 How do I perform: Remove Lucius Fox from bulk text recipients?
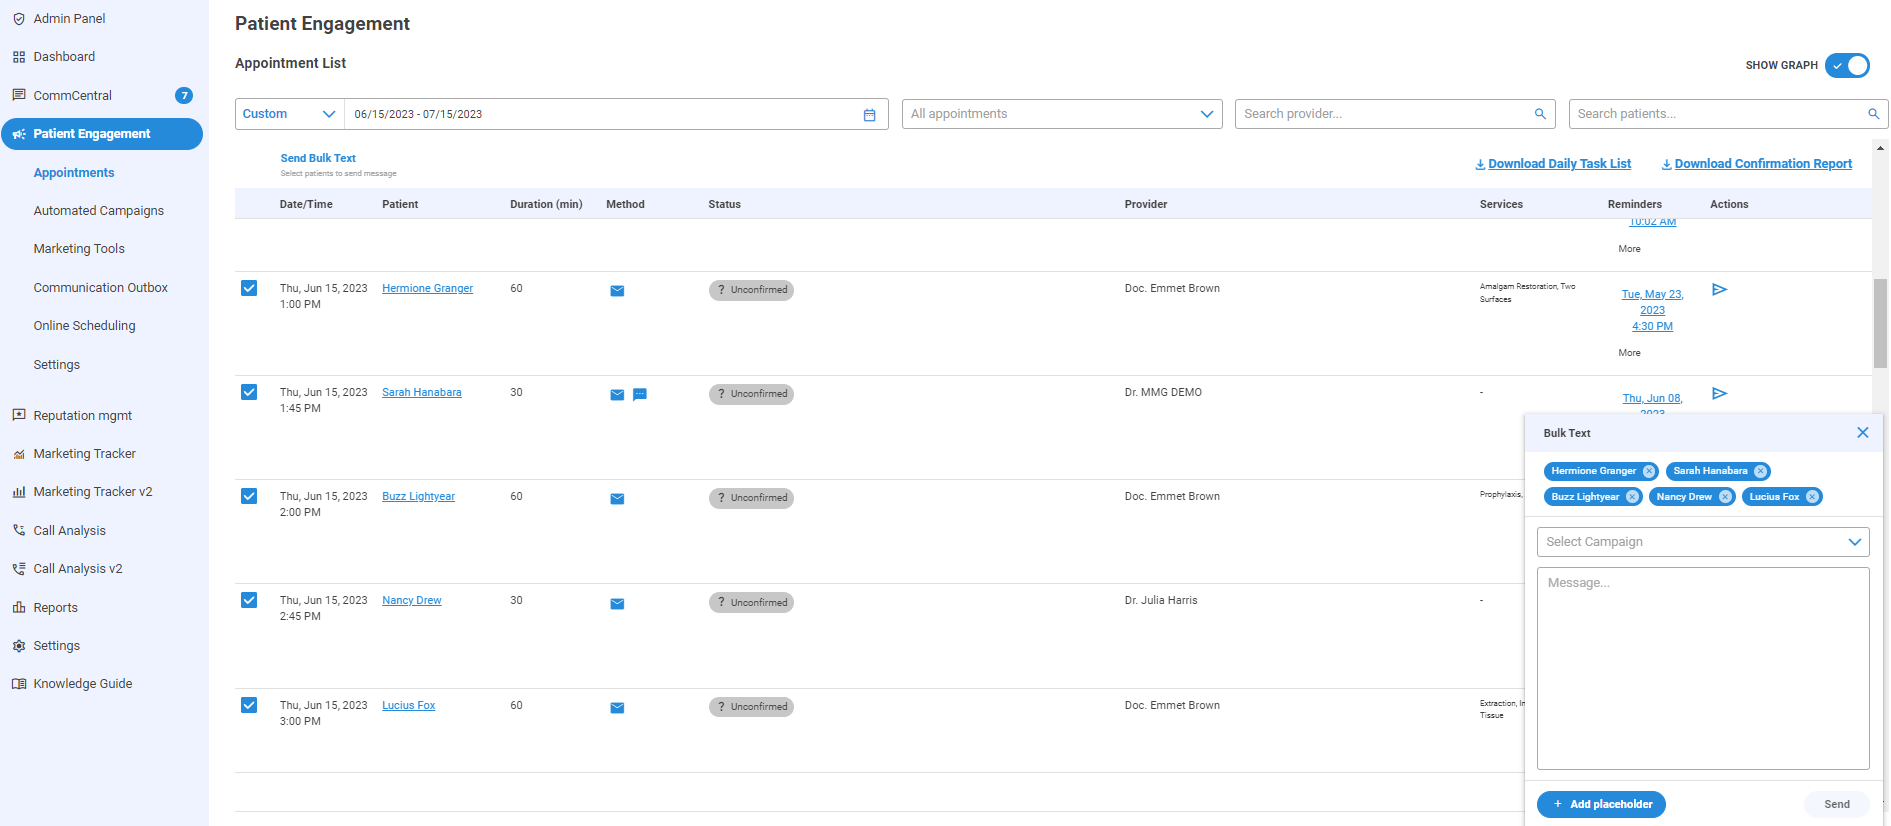point(1812,497)
